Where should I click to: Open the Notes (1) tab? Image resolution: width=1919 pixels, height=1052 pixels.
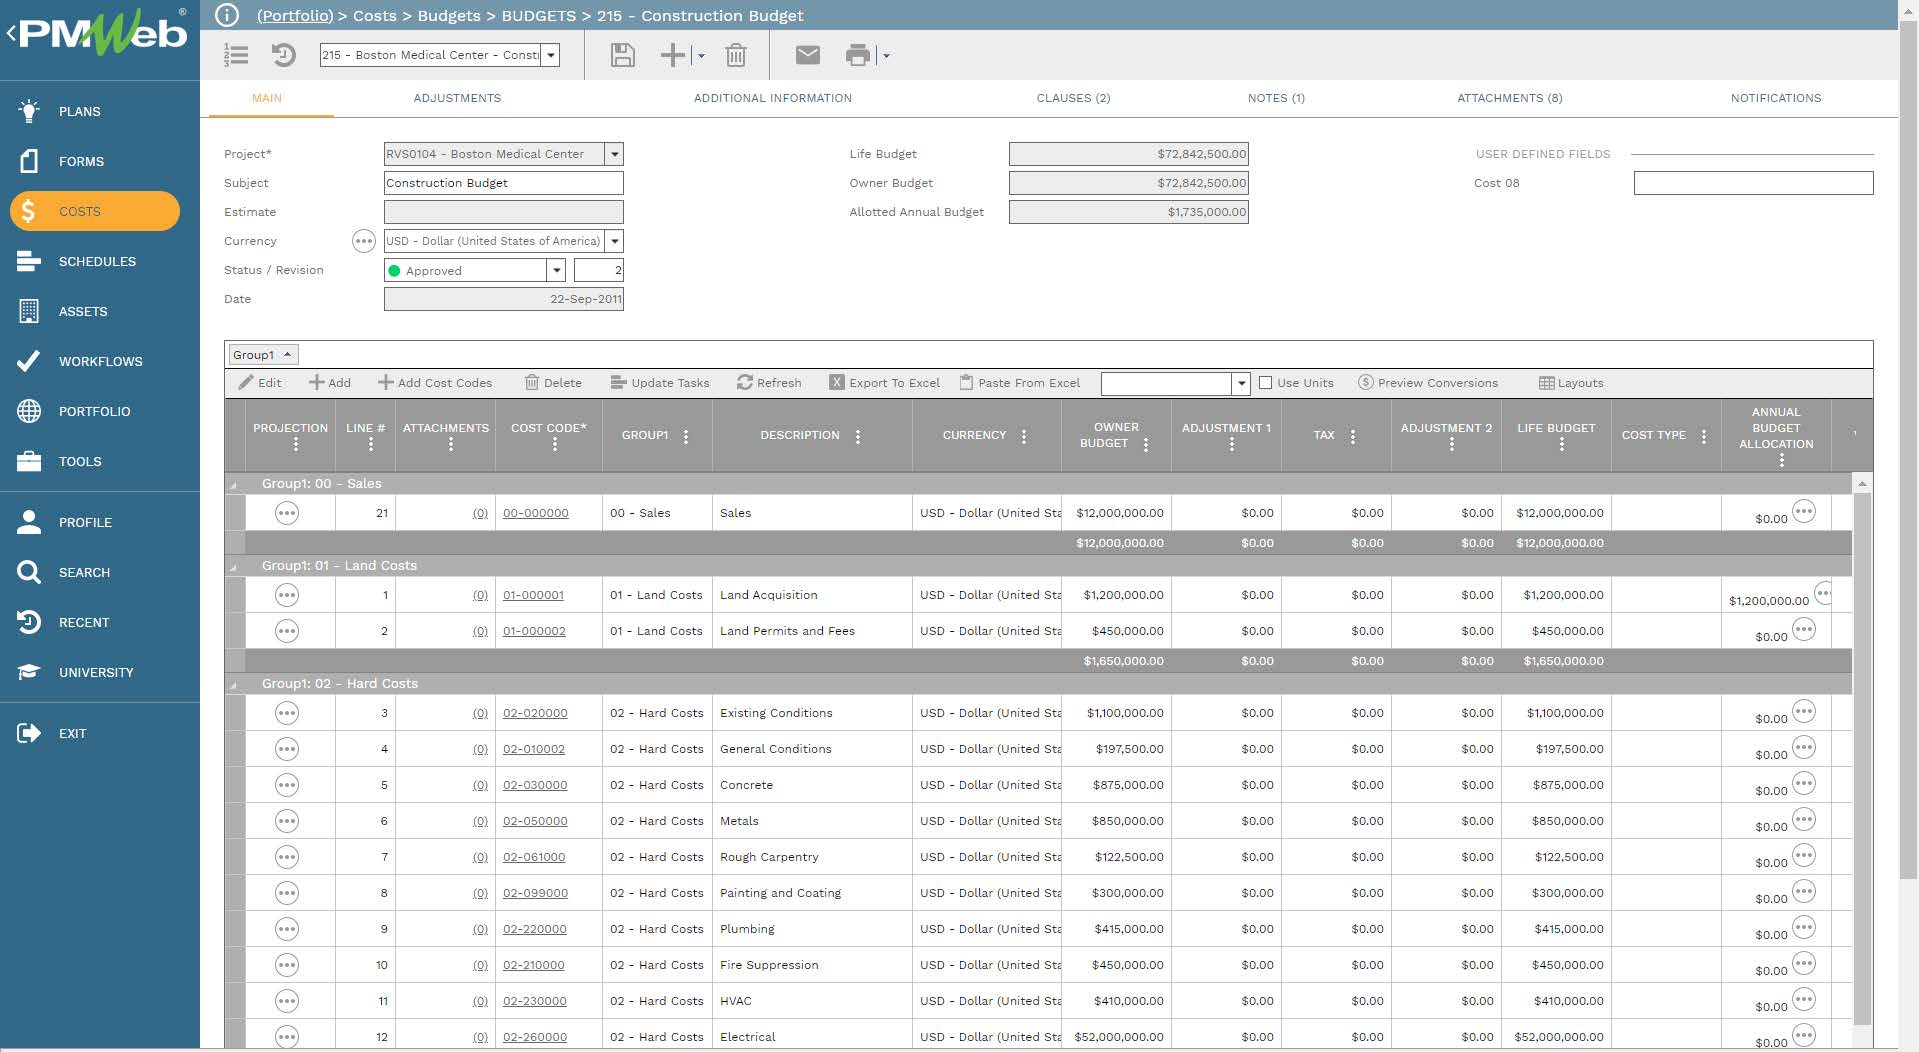coord(1276,98)
